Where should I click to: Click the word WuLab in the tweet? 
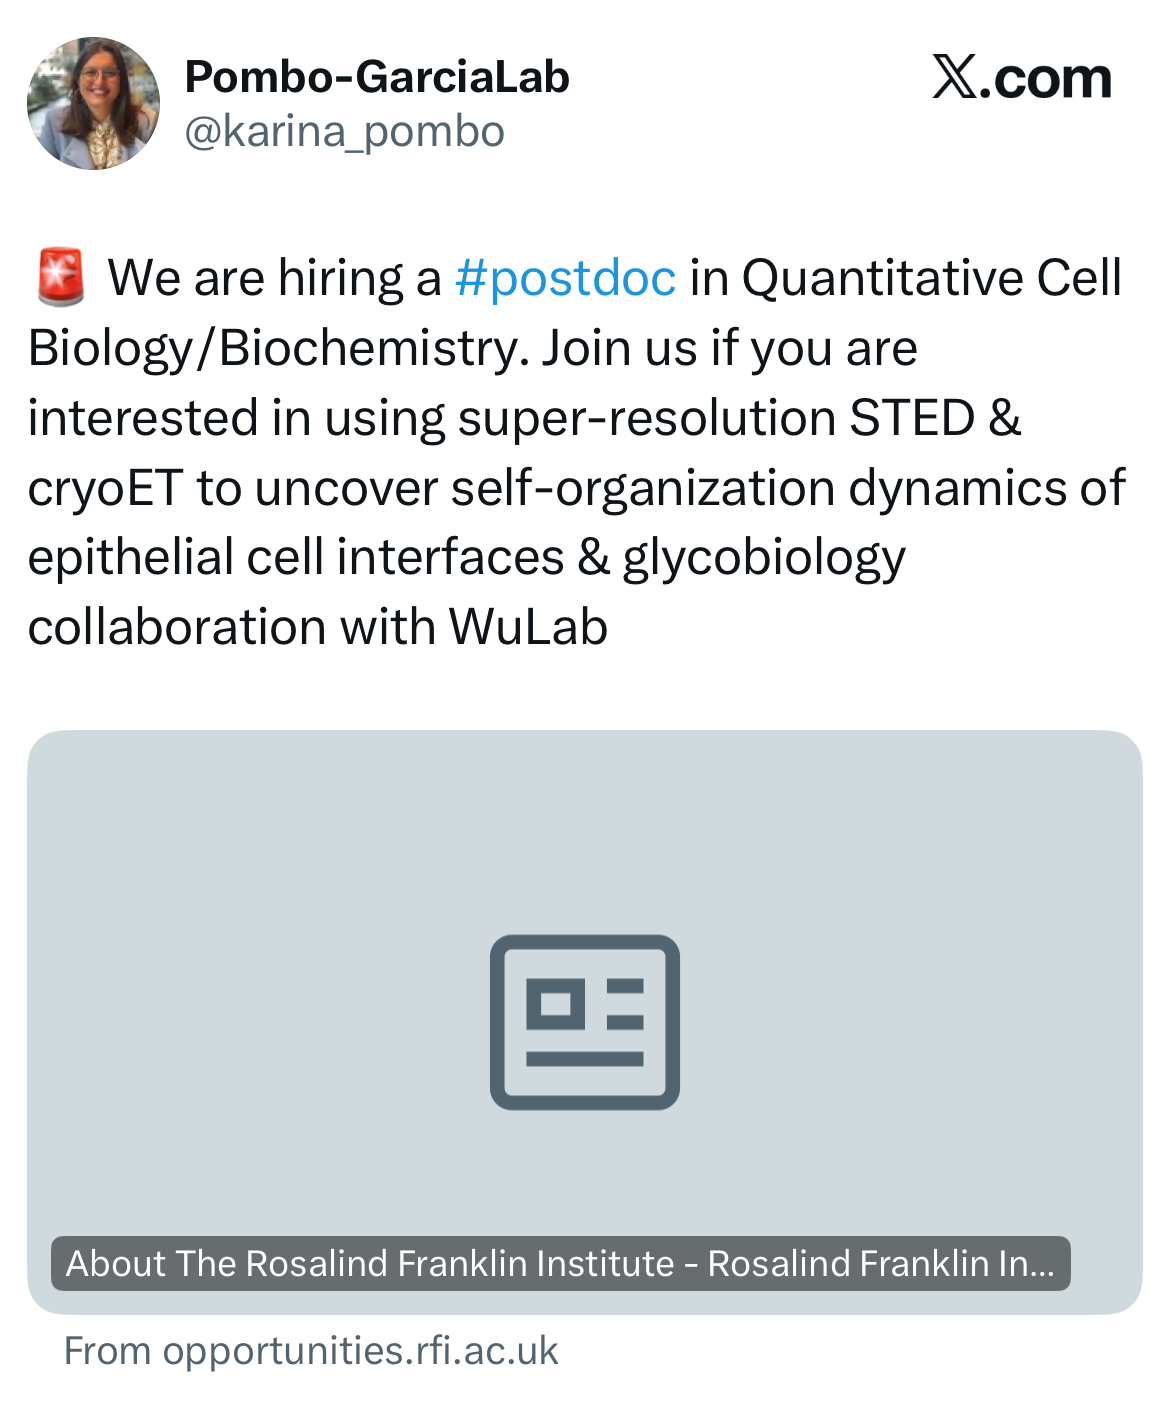point(528,628)
